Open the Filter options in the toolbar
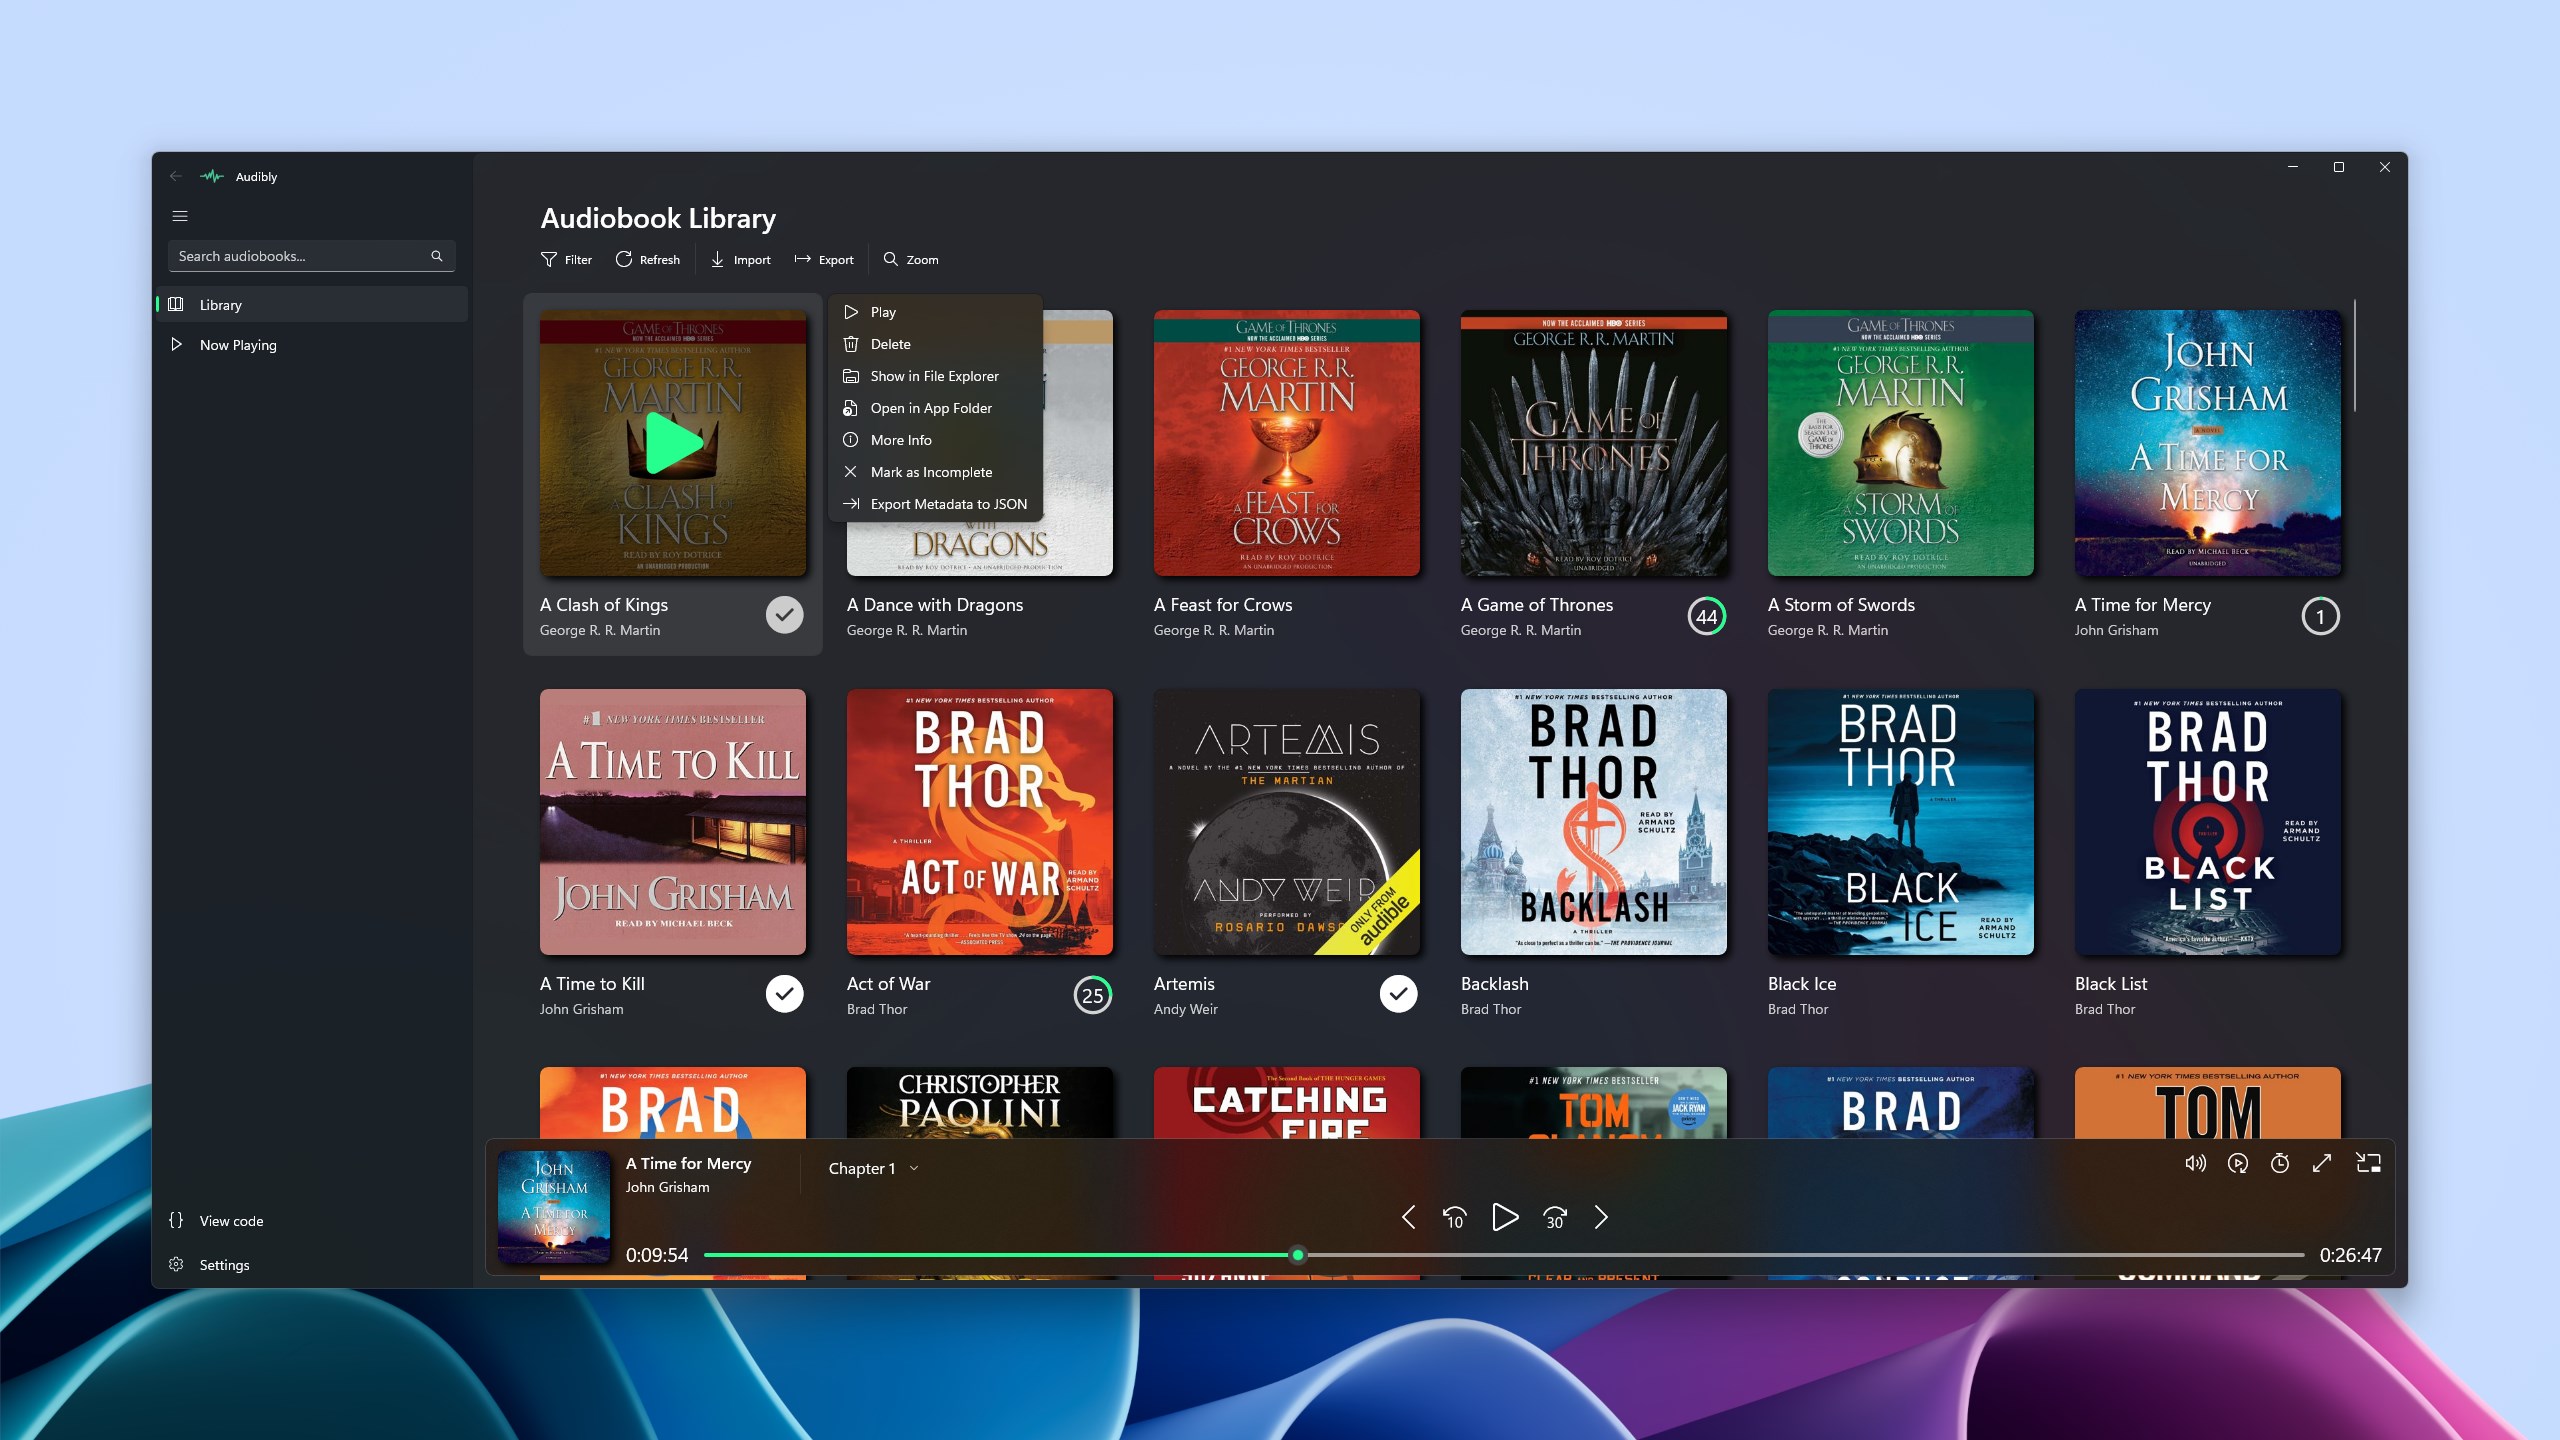 (566, 259)
